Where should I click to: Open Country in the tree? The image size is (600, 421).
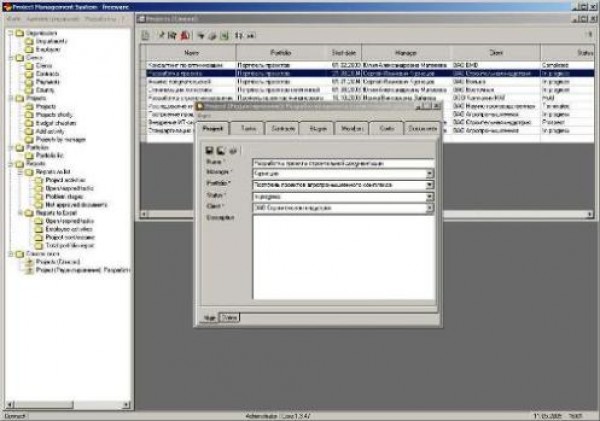coord(45,90)
